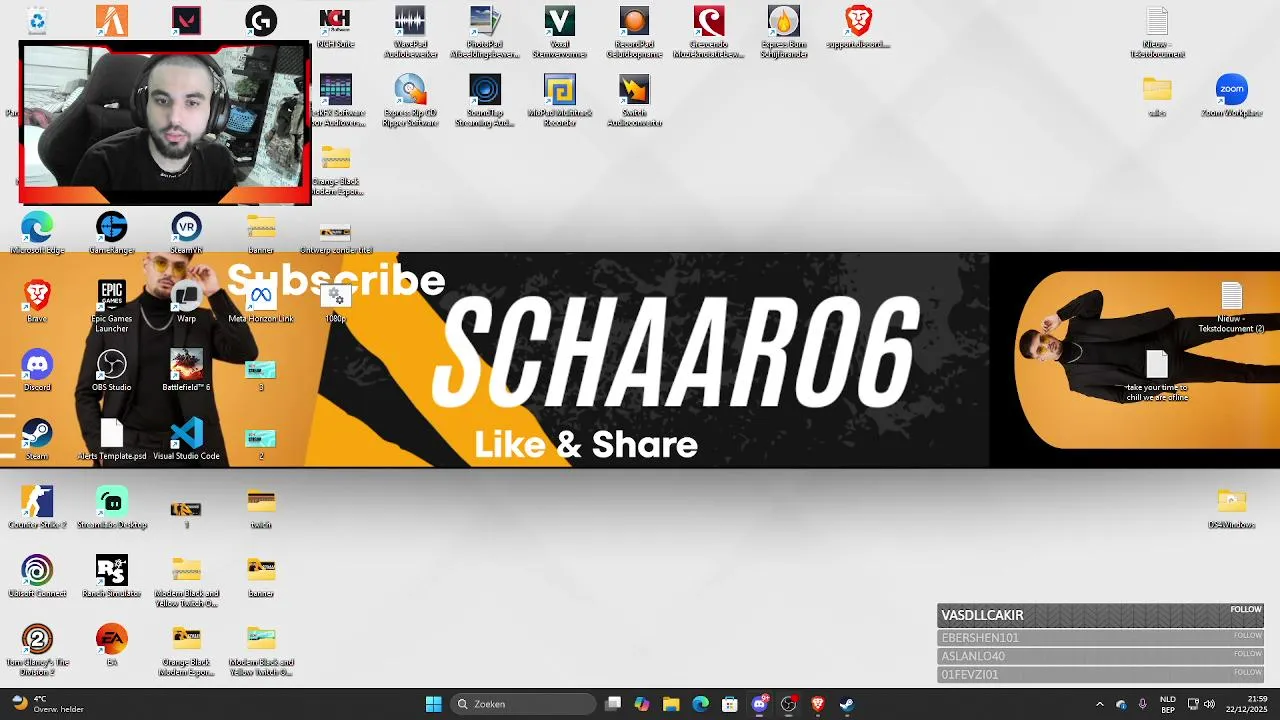Click the EBERSHEN101 follower entry
This screenshot has height=720, width=1280.
point(1100,638)
